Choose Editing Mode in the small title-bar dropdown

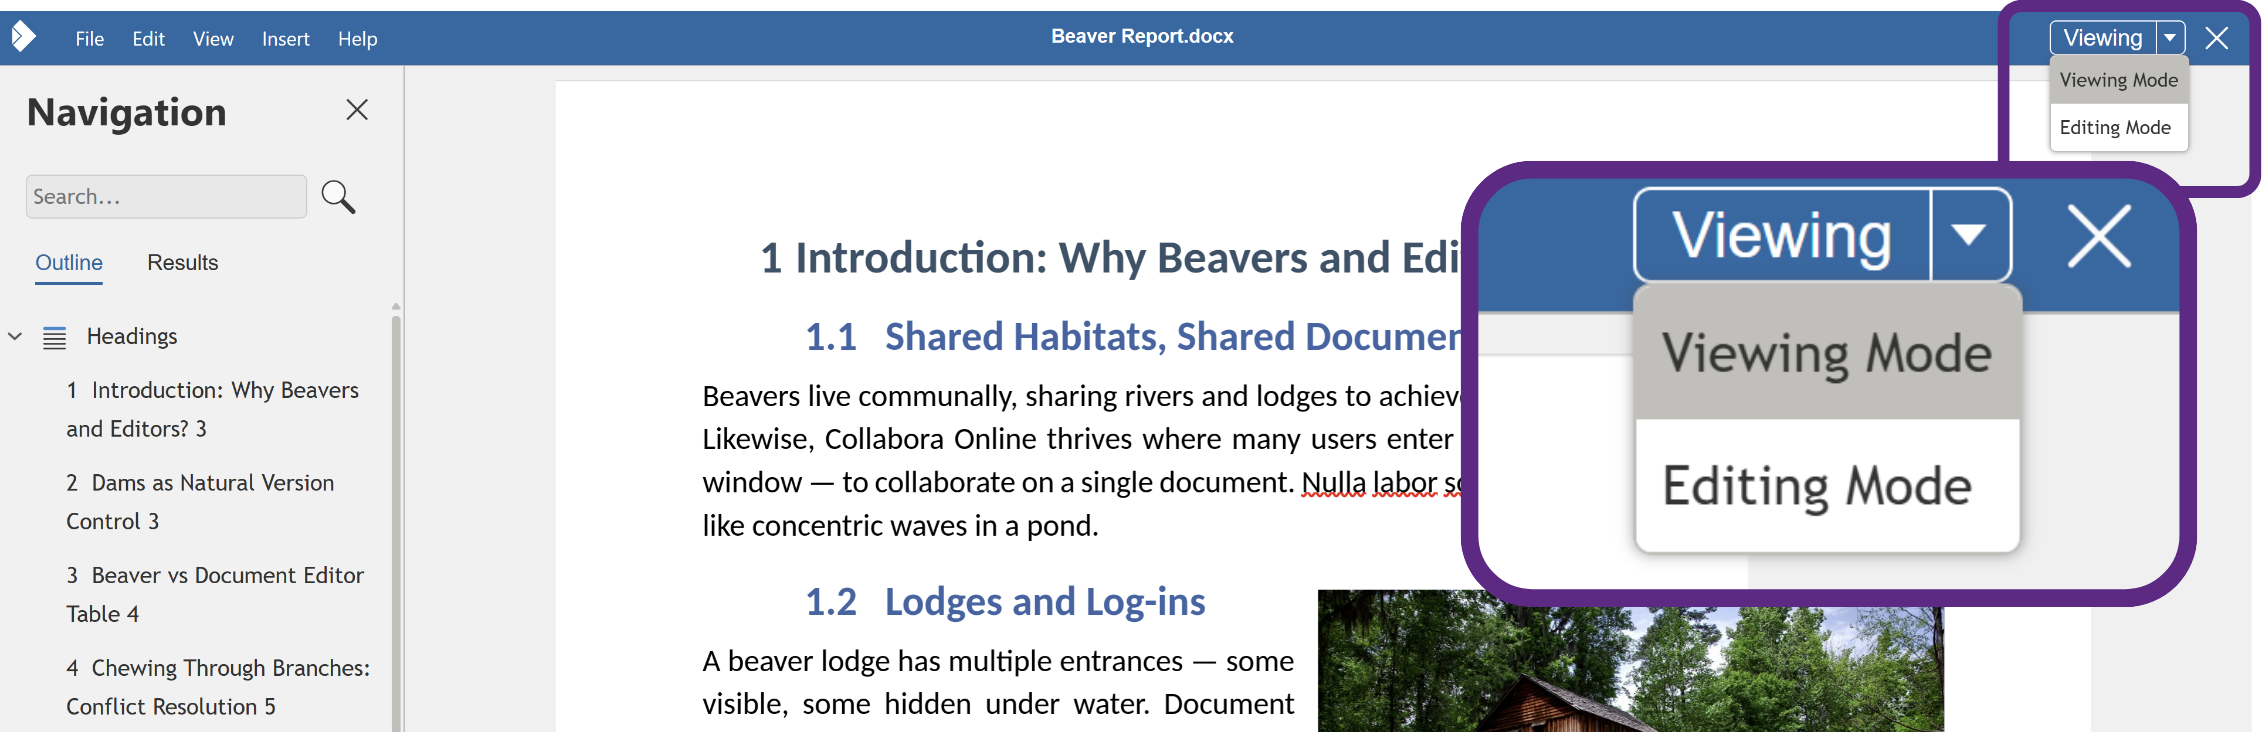coord(2116,128)
